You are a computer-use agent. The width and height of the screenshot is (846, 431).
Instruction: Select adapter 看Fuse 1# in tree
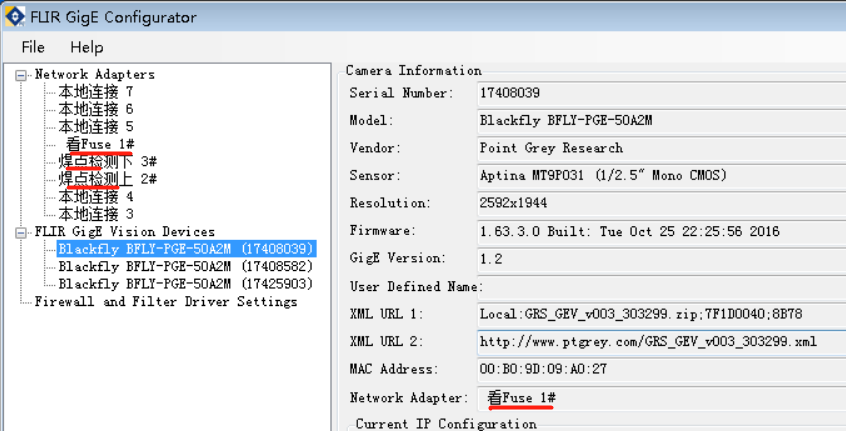pyautogui.click(x=100, y=144)
